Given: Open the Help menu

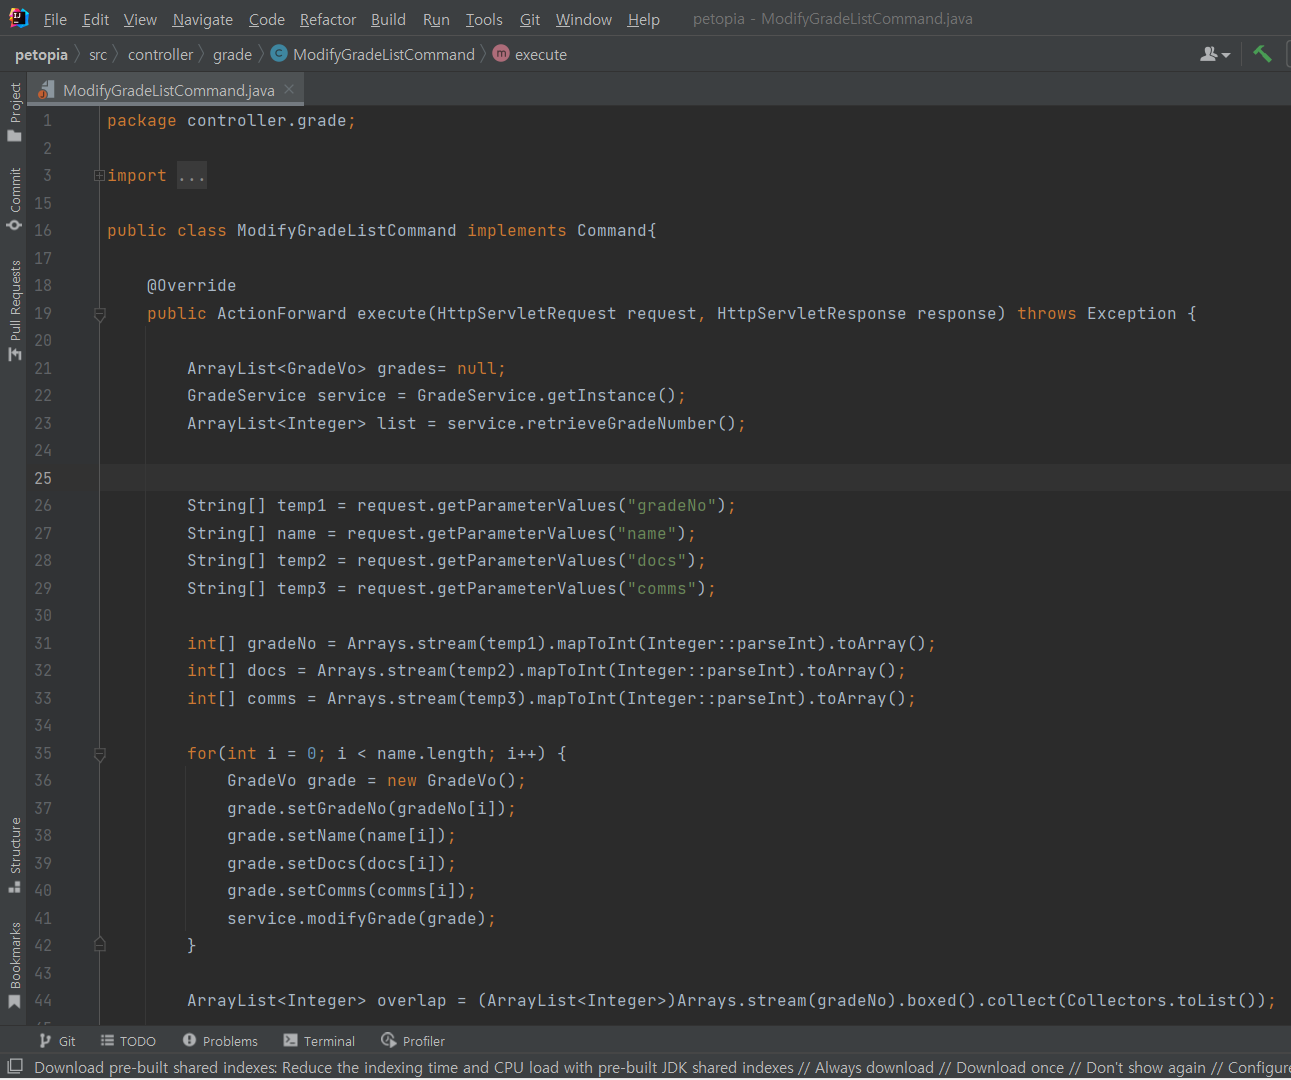Looking at the screenshot, I should click(x=643, y=19).
